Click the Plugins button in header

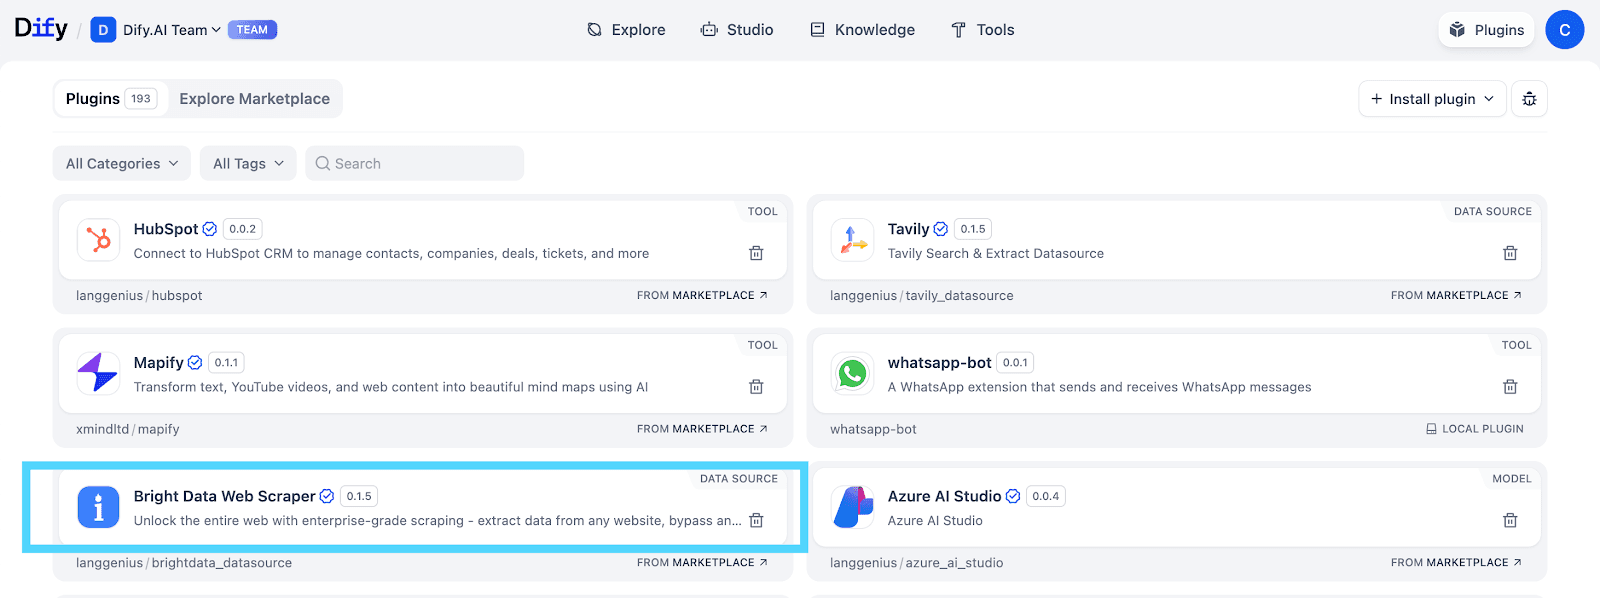(1486, 30)
